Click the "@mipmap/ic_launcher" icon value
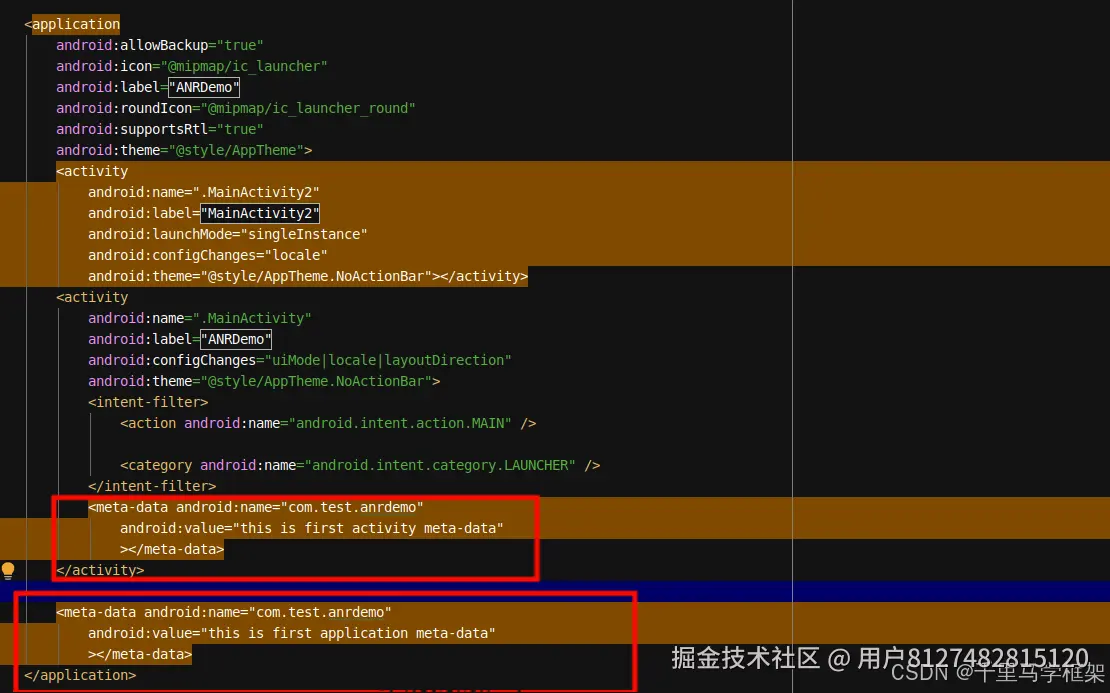 [x=244, y=67]
